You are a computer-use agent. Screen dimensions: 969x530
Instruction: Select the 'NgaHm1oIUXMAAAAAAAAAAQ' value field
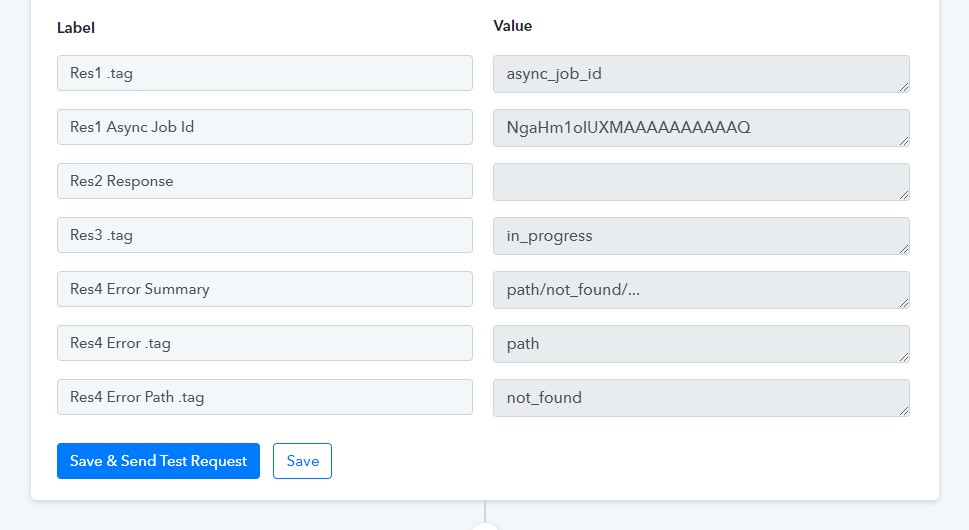click(x=700, y=127)
